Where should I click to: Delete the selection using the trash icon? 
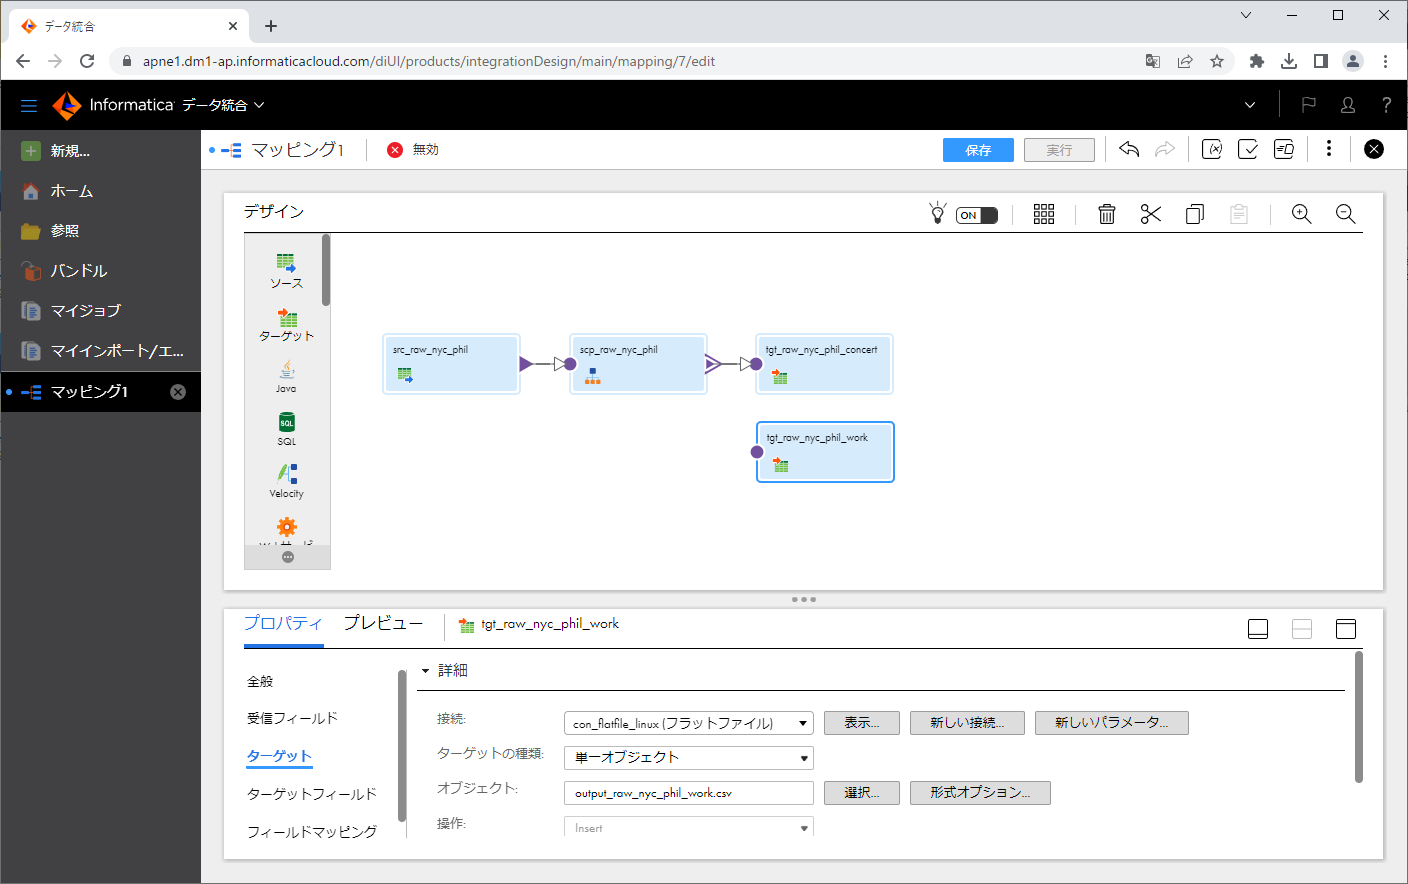tap(1106, 213)
